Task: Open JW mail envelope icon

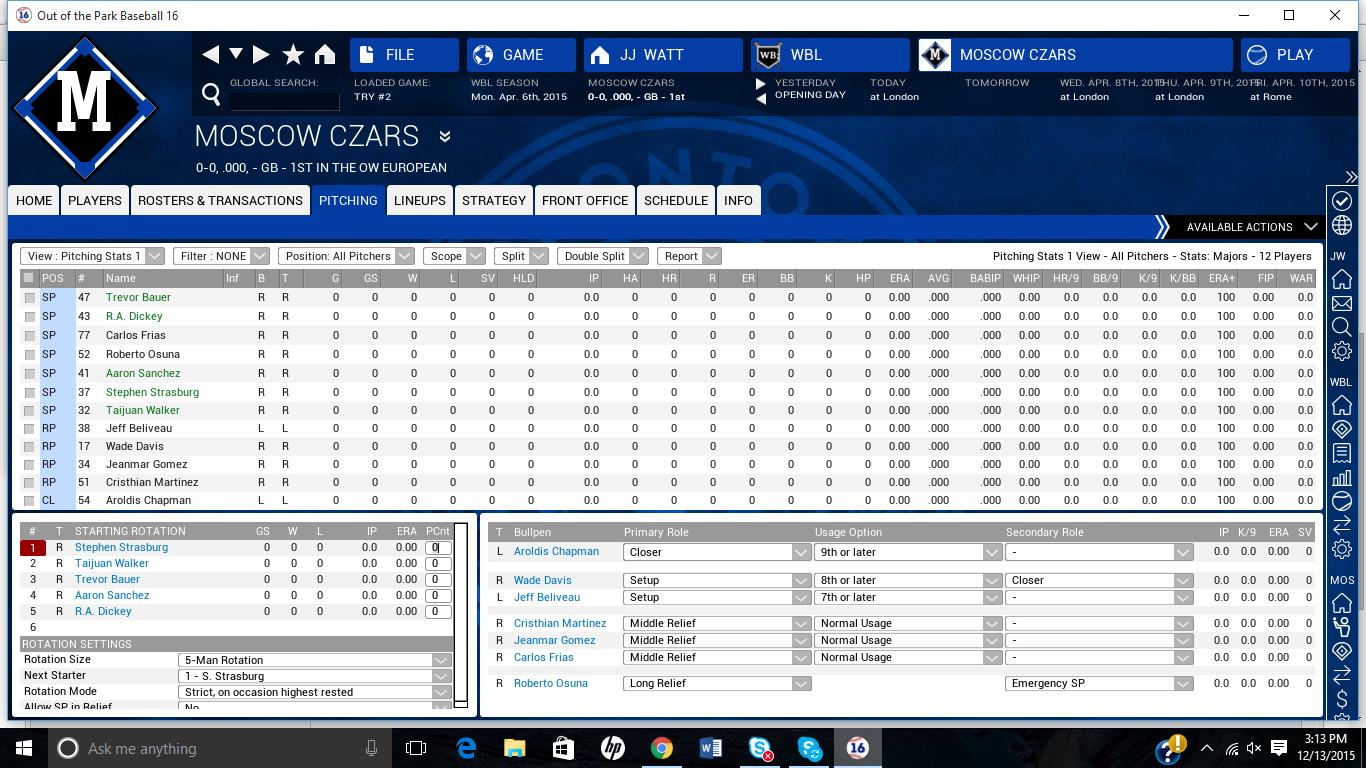Action: 1342,303
